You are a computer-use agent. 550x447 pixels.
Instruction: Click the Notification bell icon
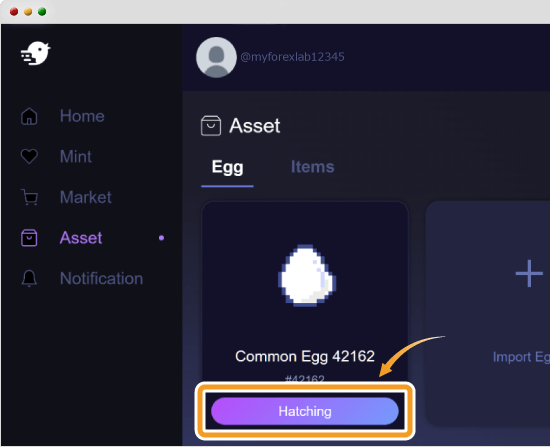point(29,279)
